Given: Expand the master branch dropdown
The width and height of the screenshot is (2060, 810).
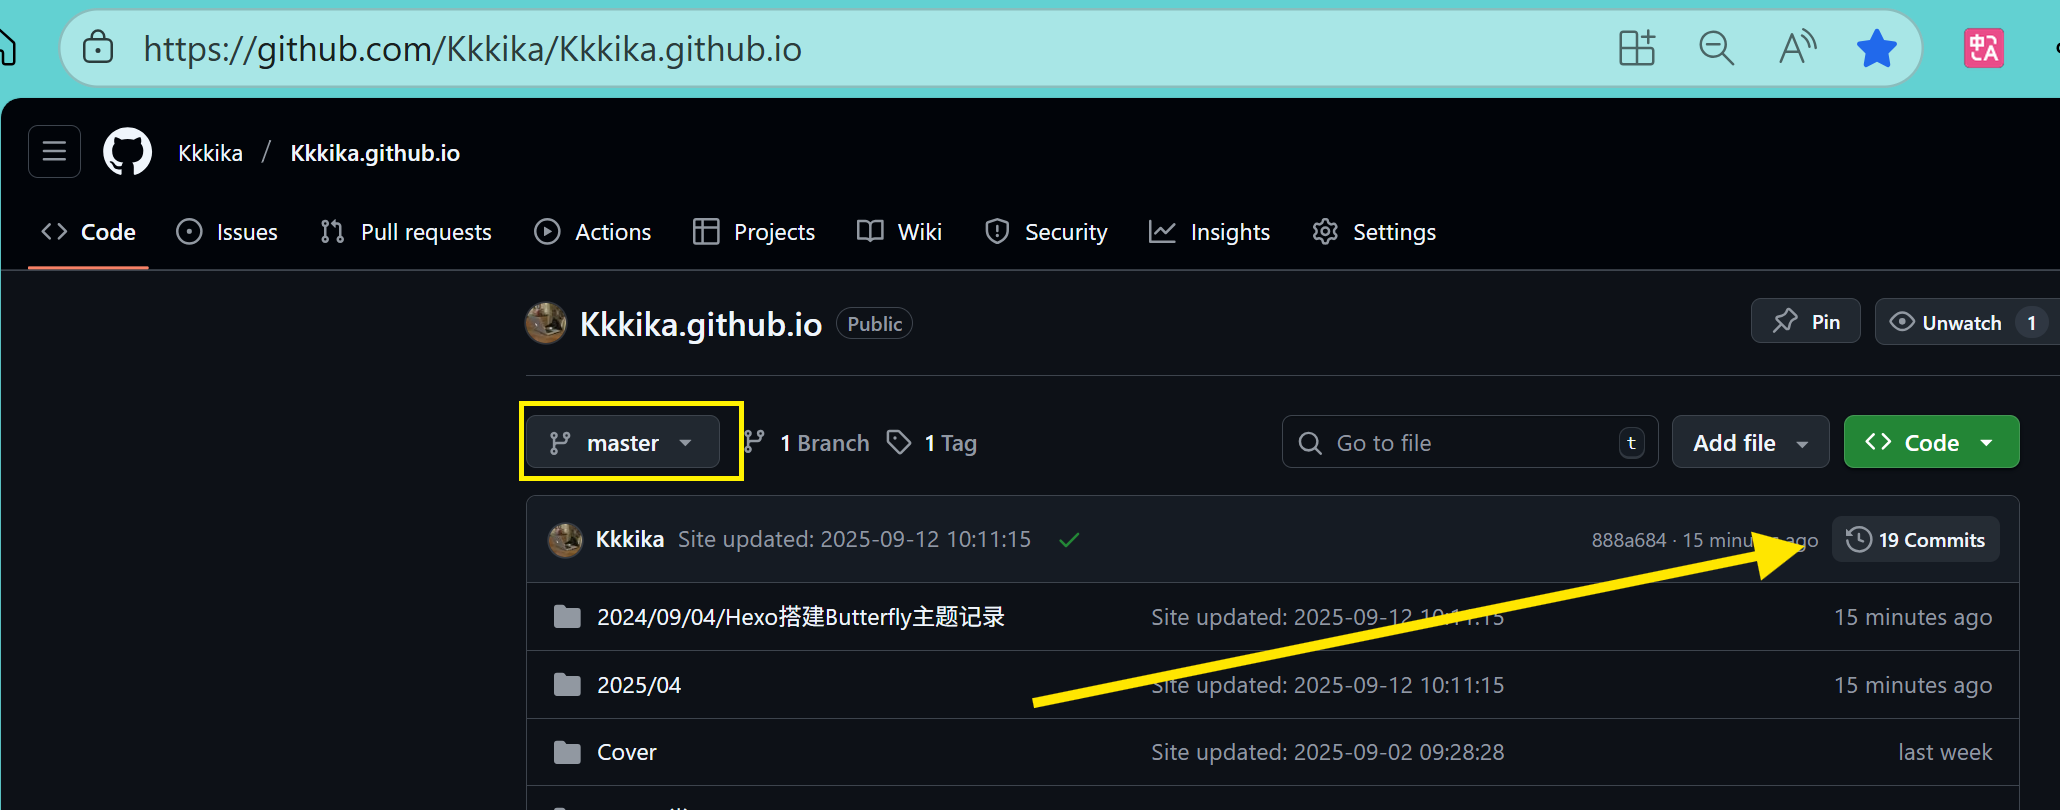Looking at the screenshot, I should coord(622,442).
